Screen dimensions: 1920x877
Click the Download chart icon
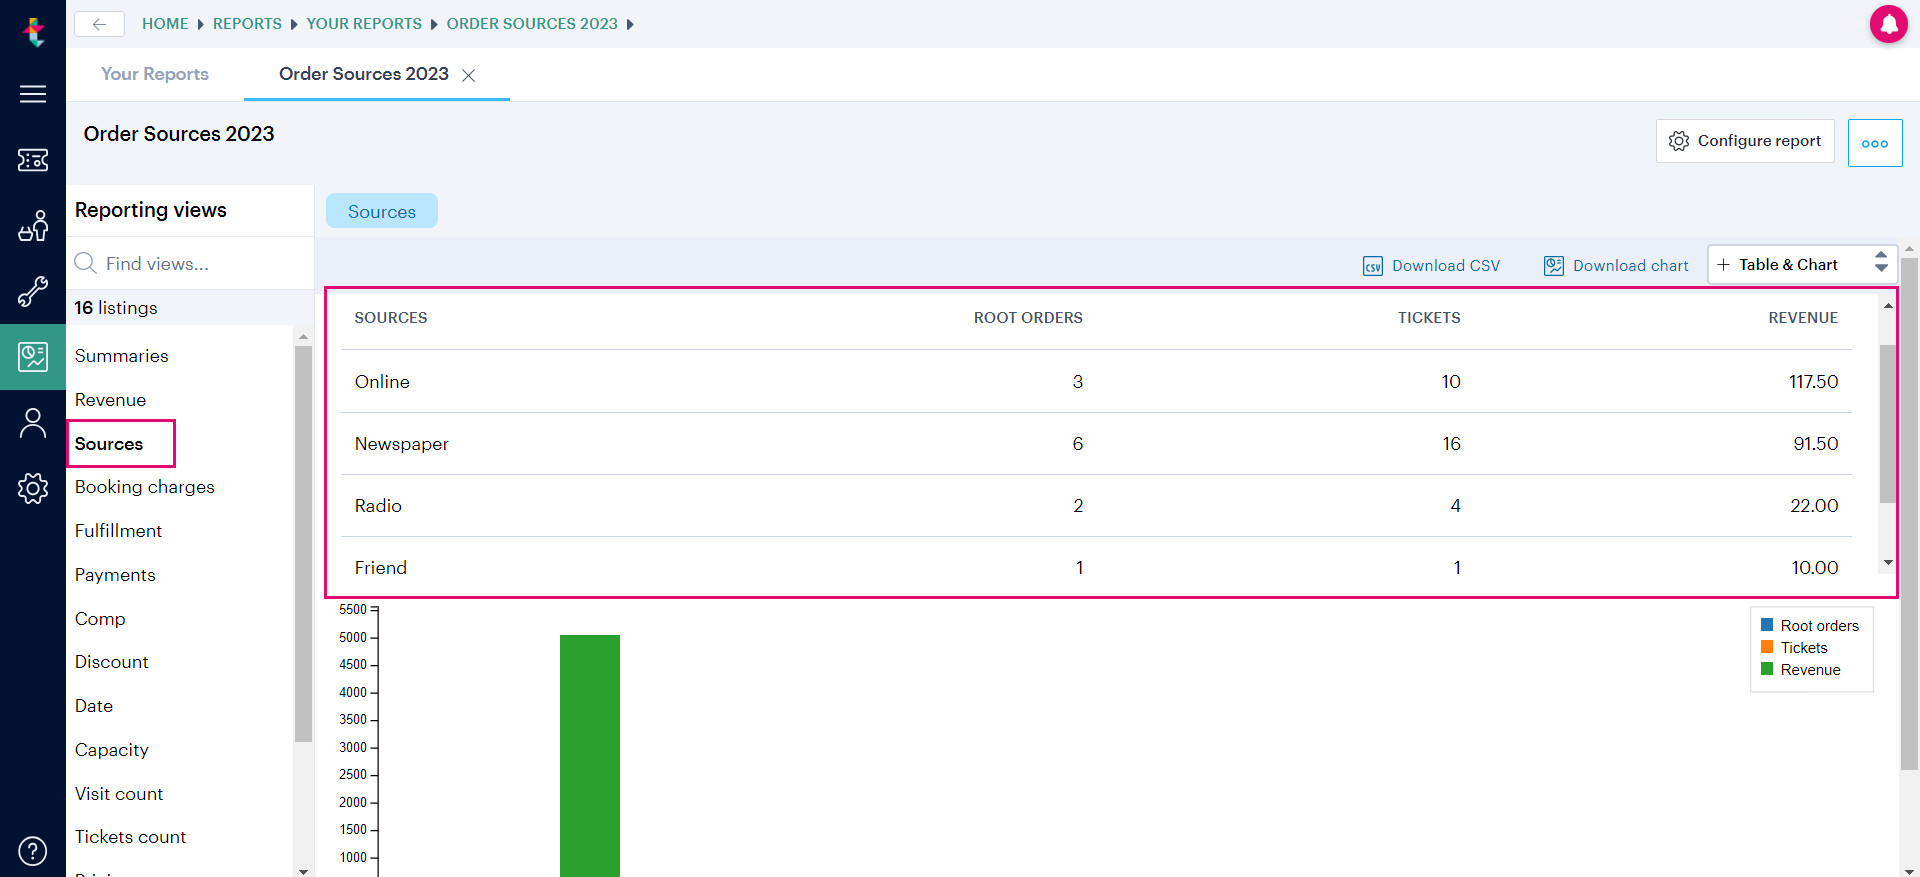[x=1554, y=266]
